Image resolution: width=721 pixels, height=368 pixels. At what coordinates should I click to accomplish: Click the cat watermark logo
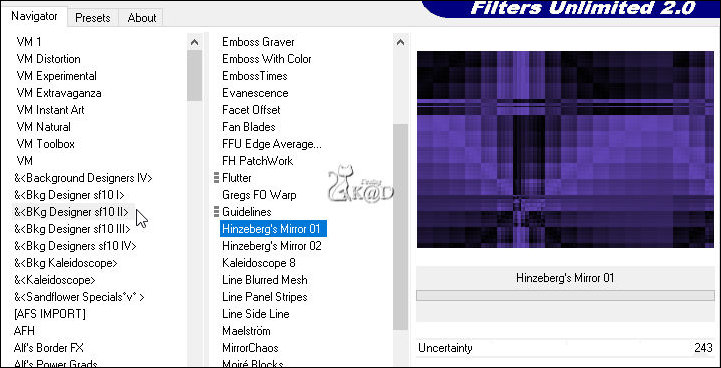tap(361, 183)
